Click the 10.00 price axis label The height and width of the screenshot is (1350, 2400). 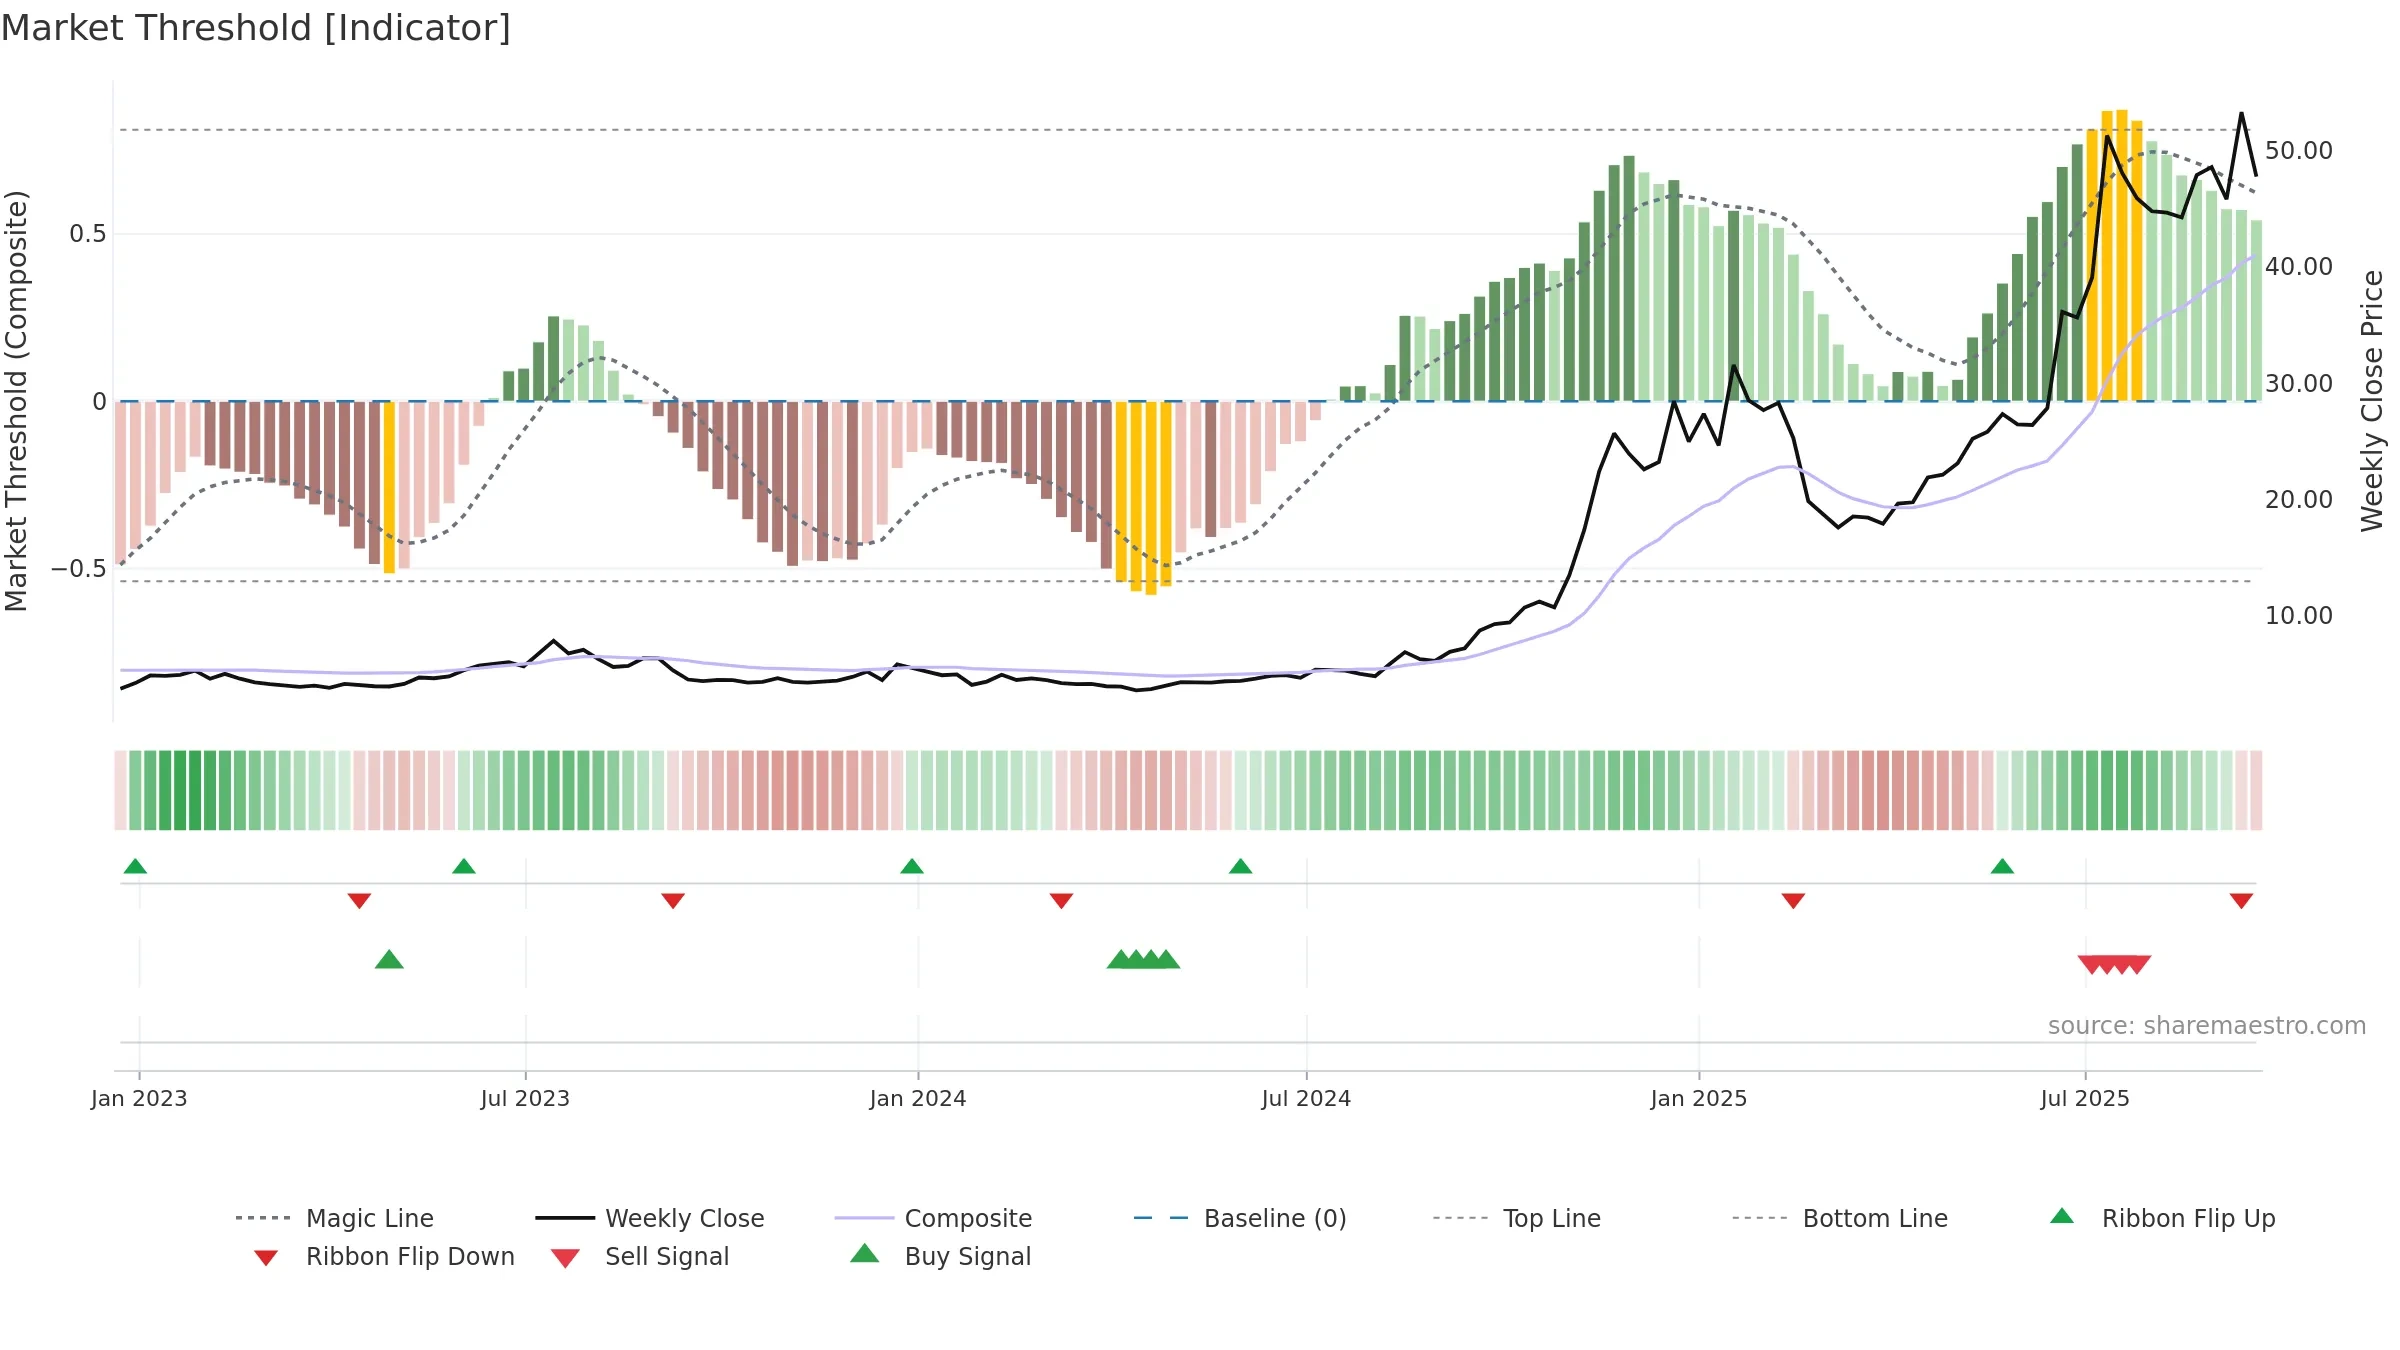click(2299, 615)
